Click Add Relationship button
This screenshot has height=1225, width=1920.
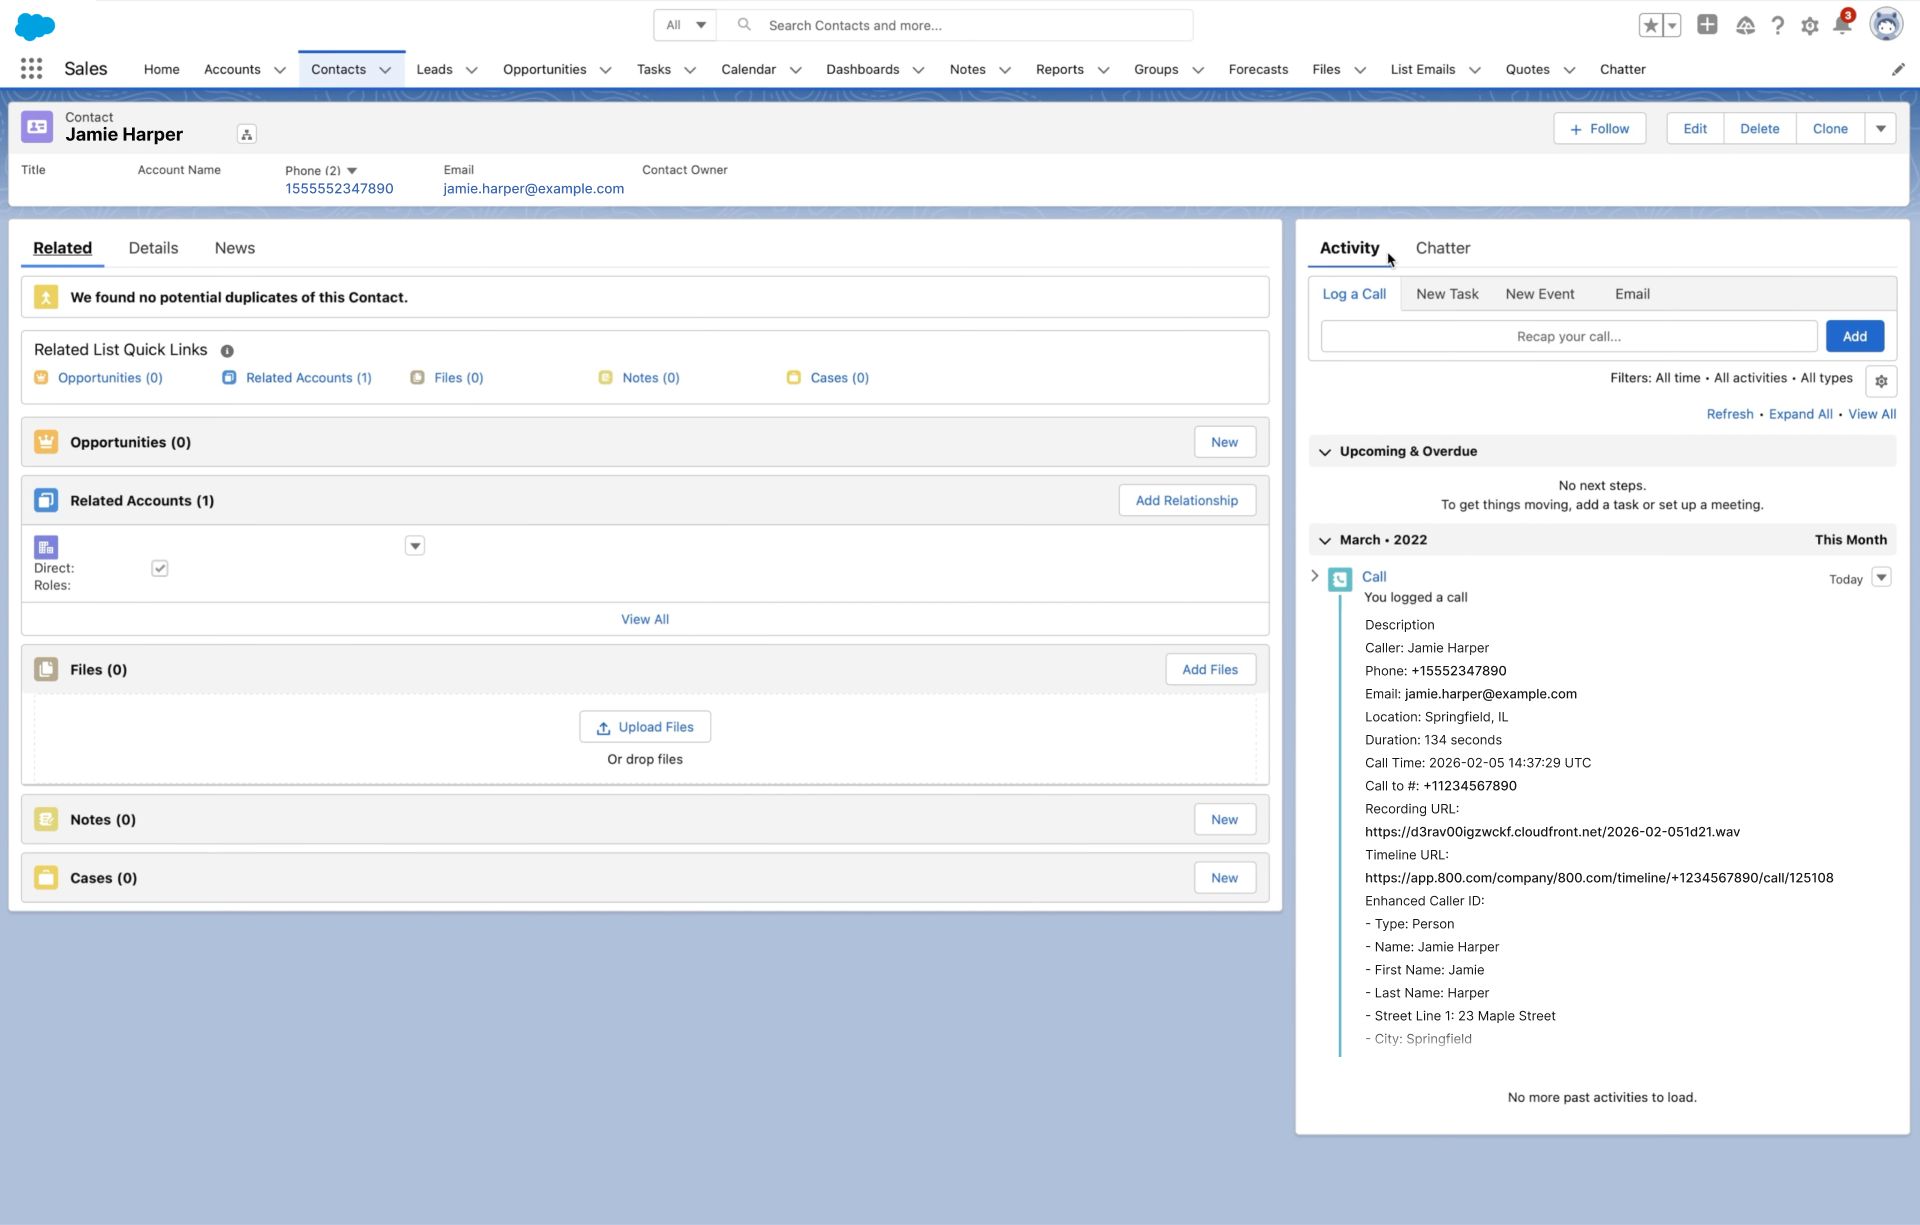point(1187,500)
